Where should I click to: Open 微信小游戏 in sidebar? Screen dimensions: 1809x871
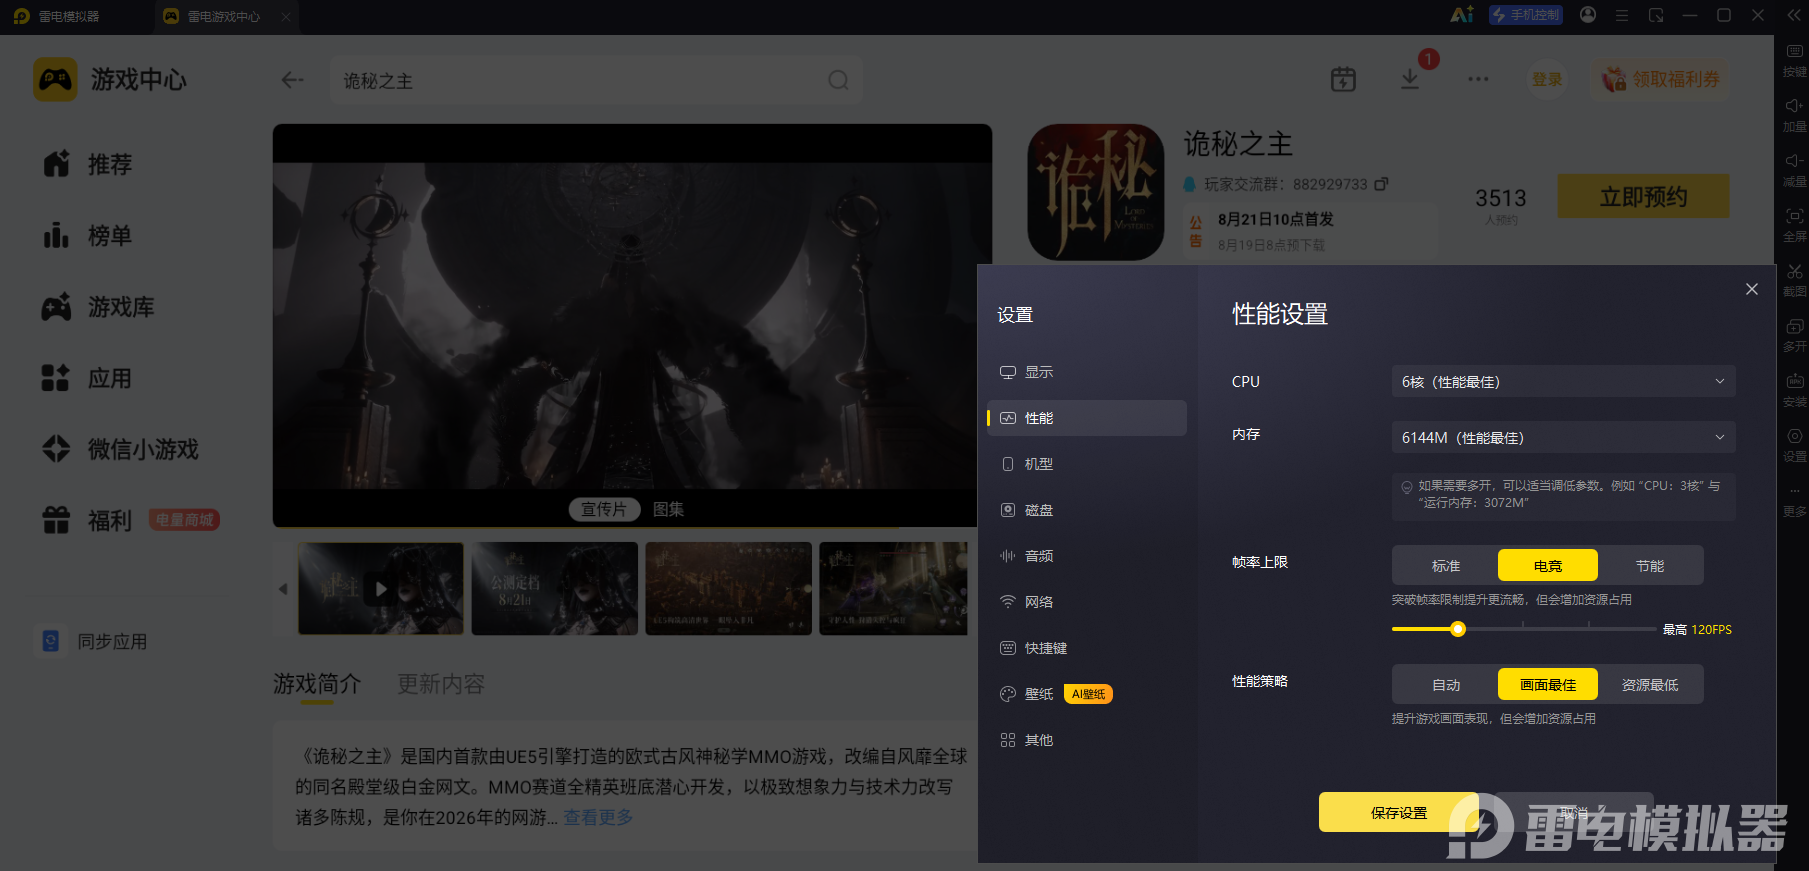point(121,449)
